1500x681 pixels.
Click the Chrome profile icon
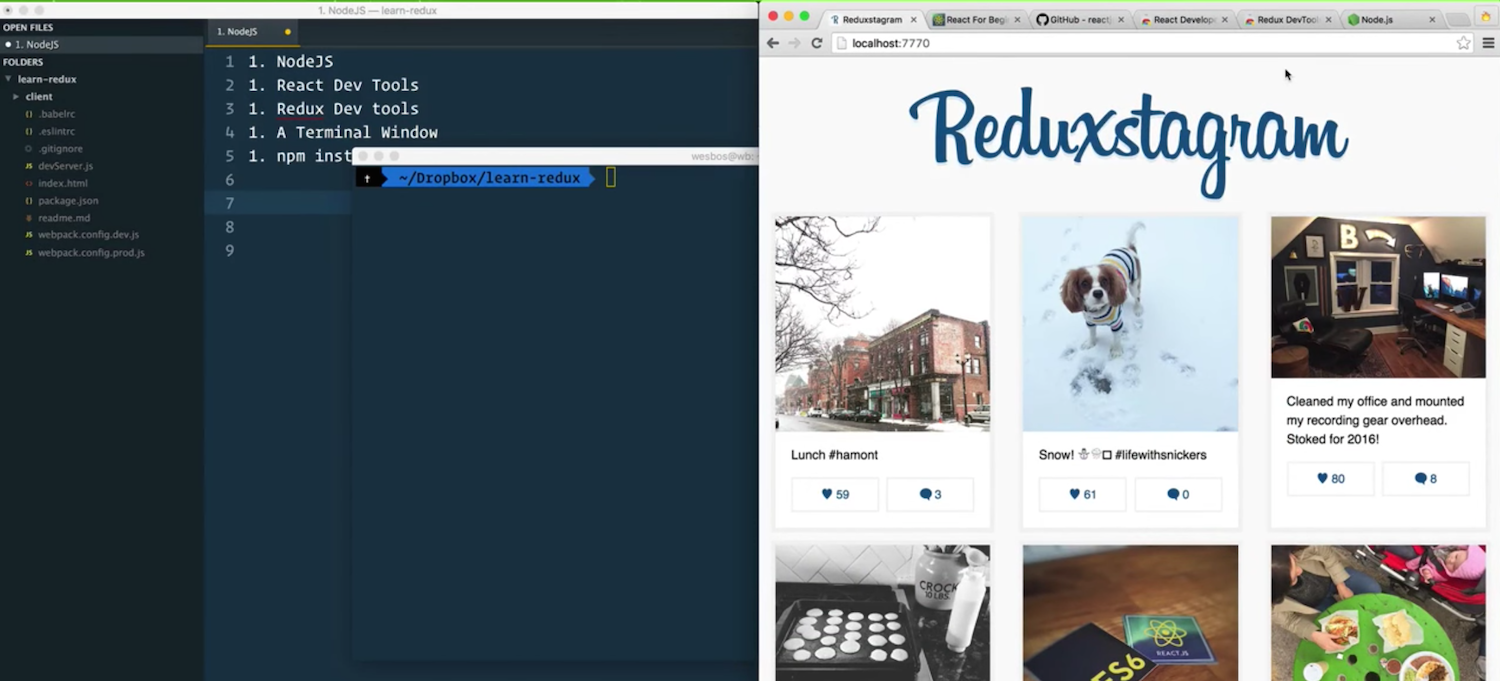(x=1486, y=18)
